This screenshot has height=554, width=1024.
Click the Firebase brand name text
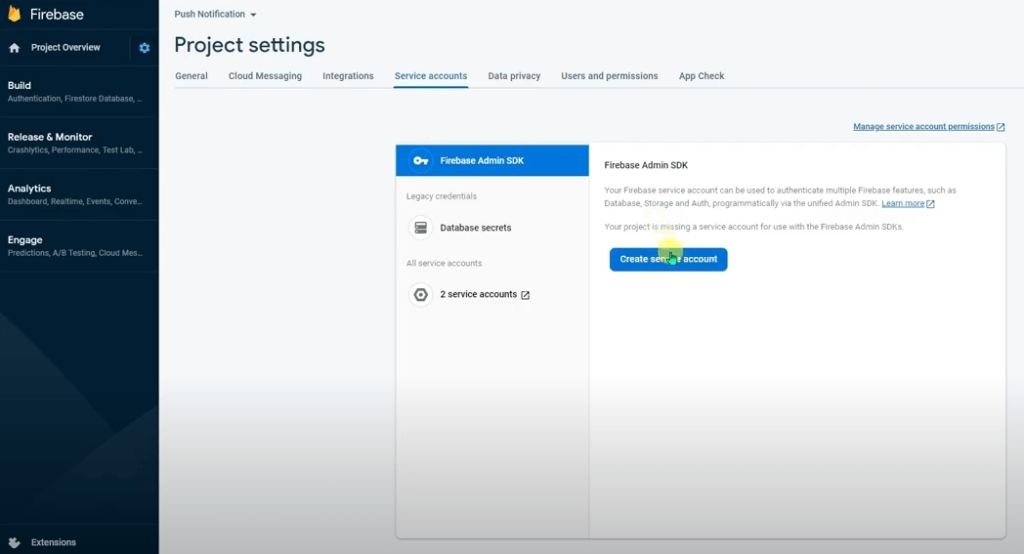click(57, 14)
